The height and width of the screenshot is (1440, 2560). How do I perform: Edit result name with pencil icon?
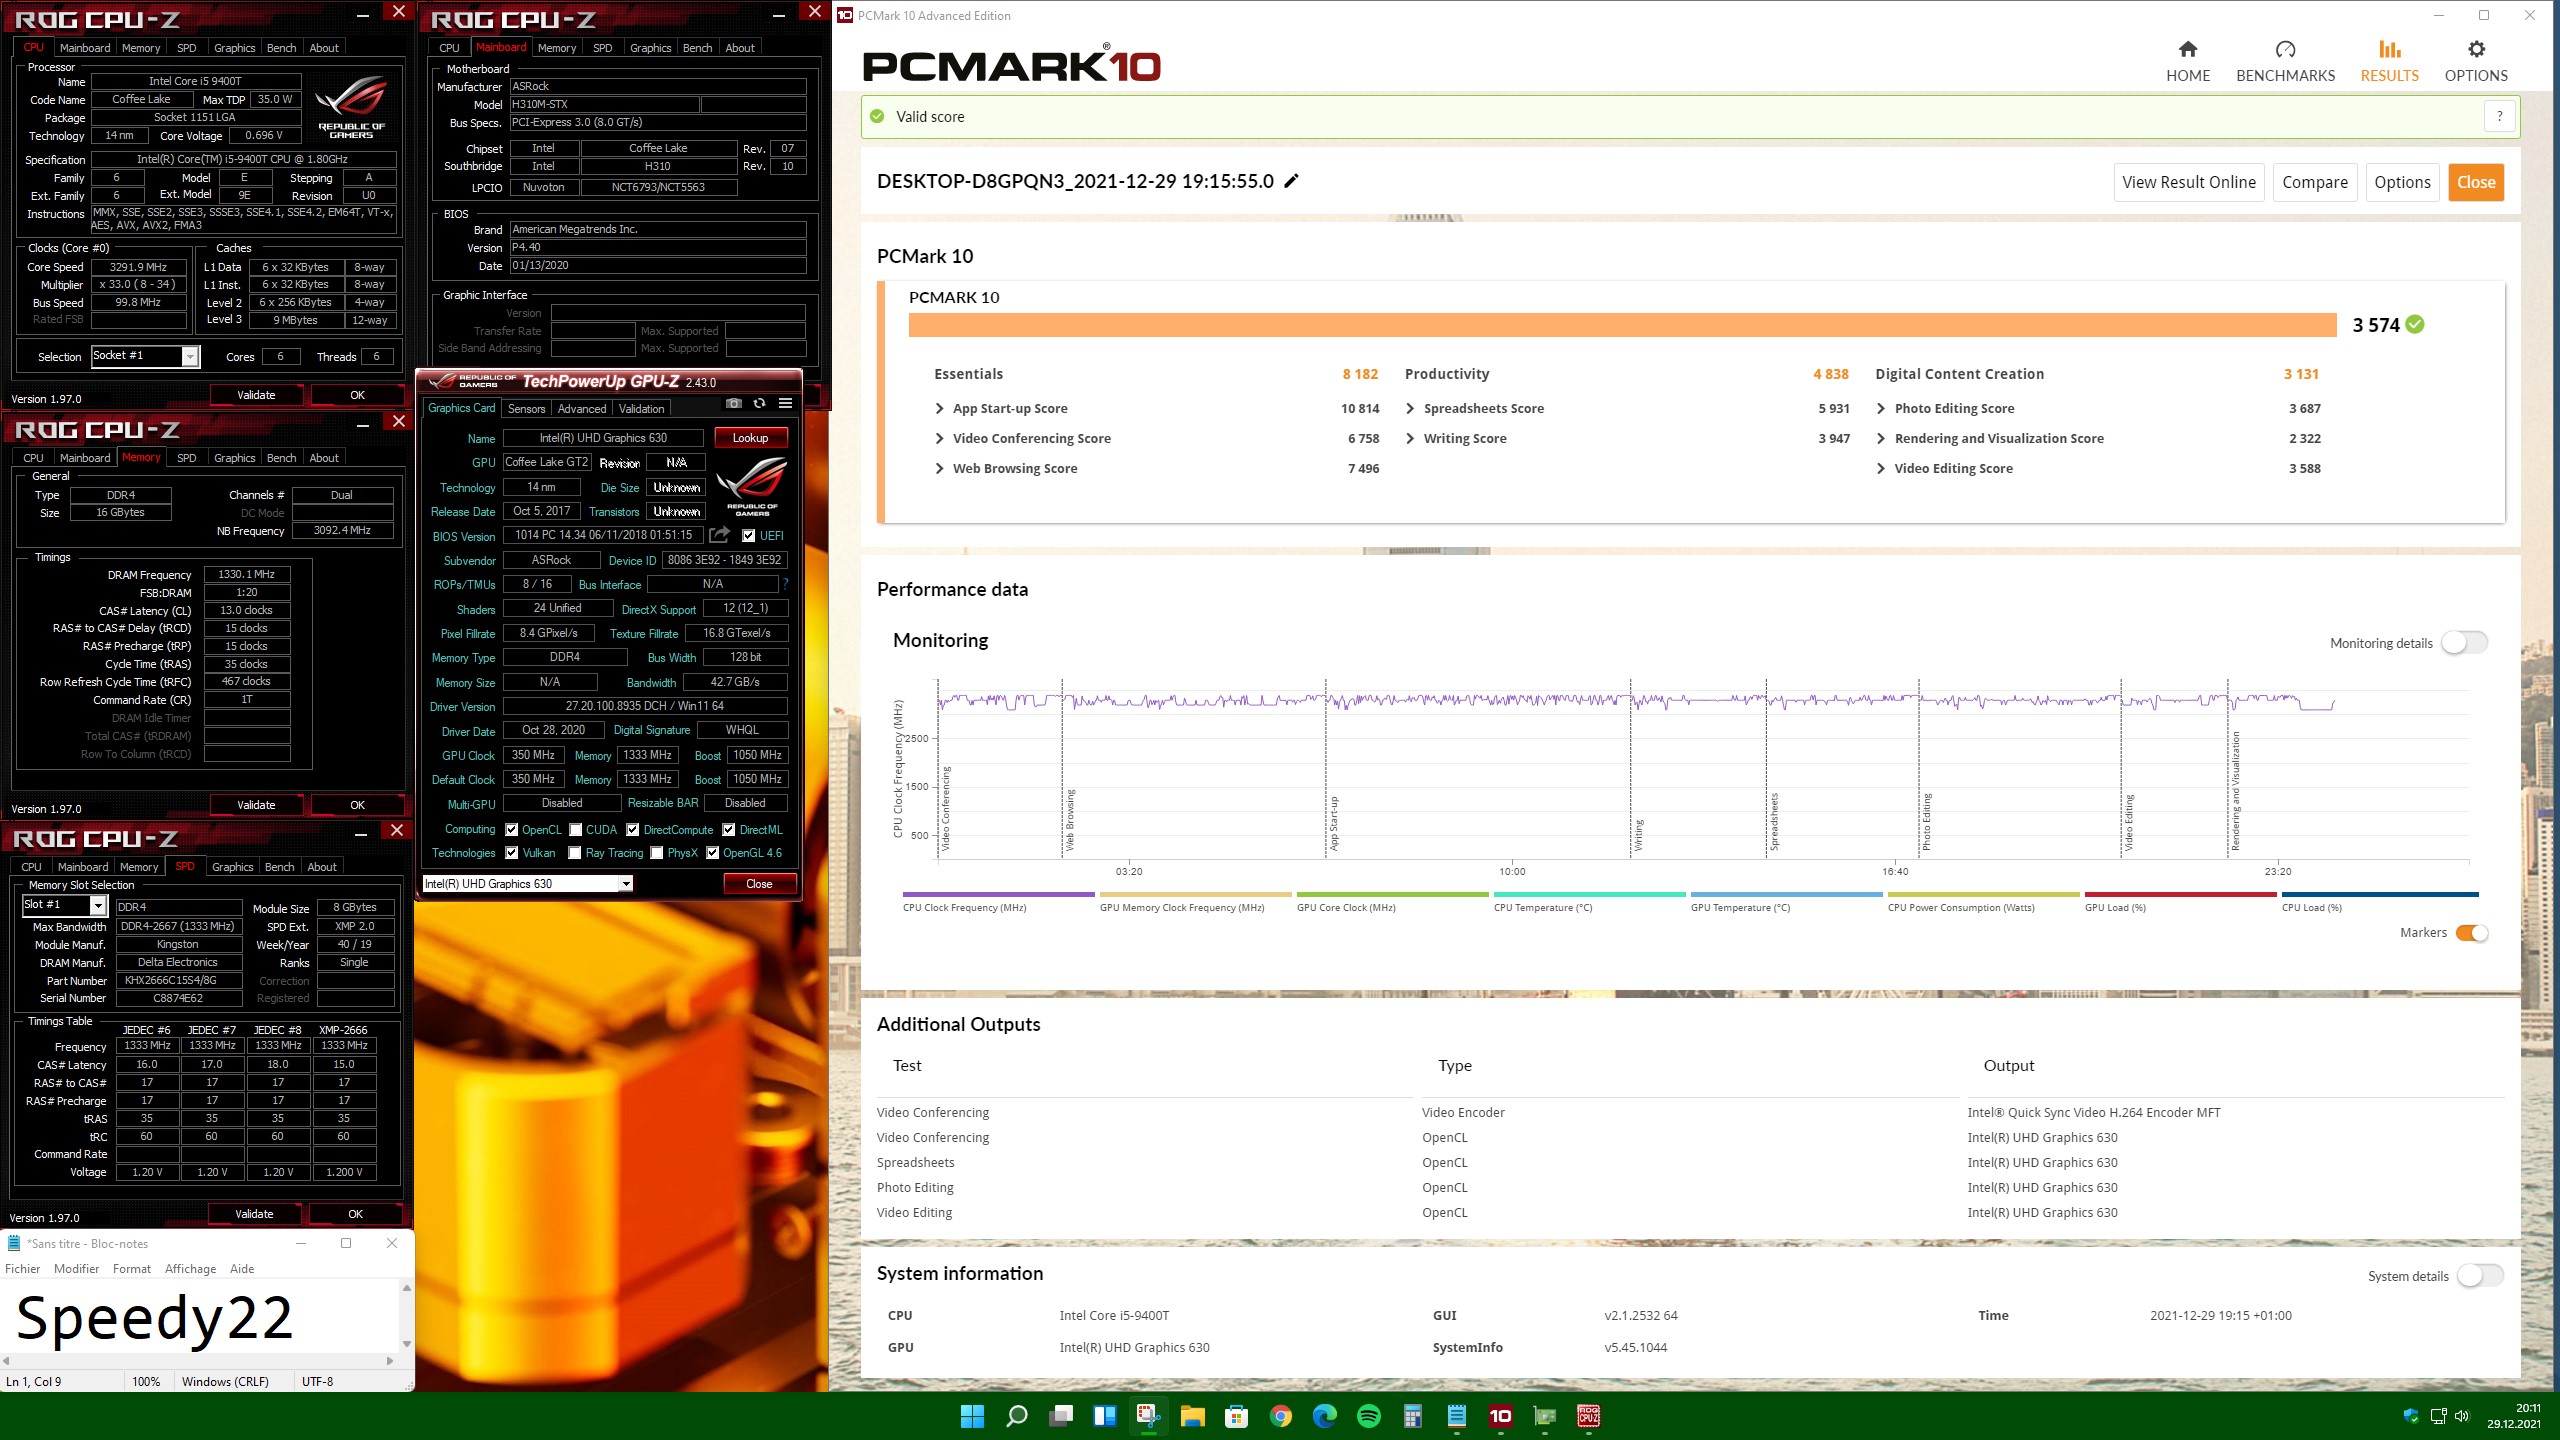pyautogui.click(x=1291, y=181)
